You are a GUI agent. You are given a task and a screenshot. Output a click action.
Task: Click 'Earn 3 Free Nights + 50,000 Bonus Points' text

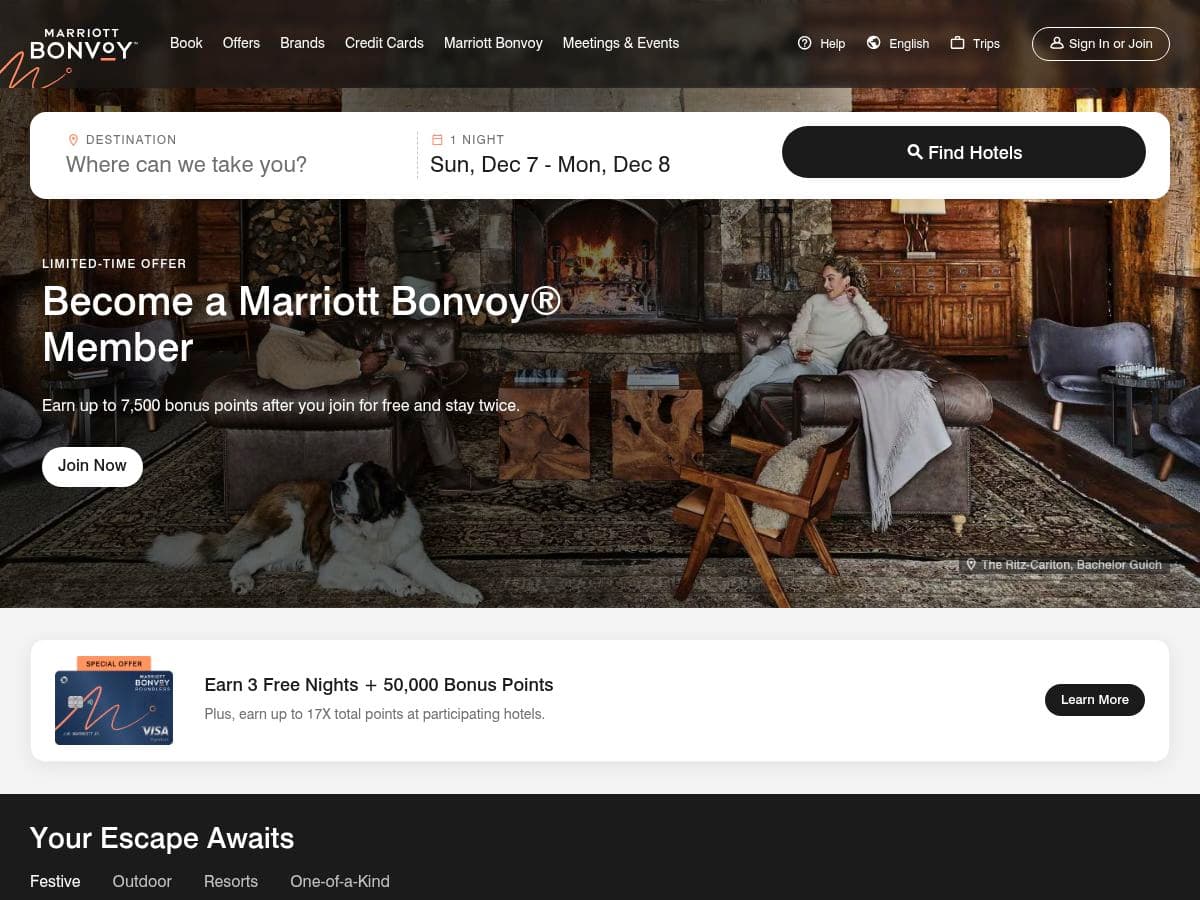(379, 685)
